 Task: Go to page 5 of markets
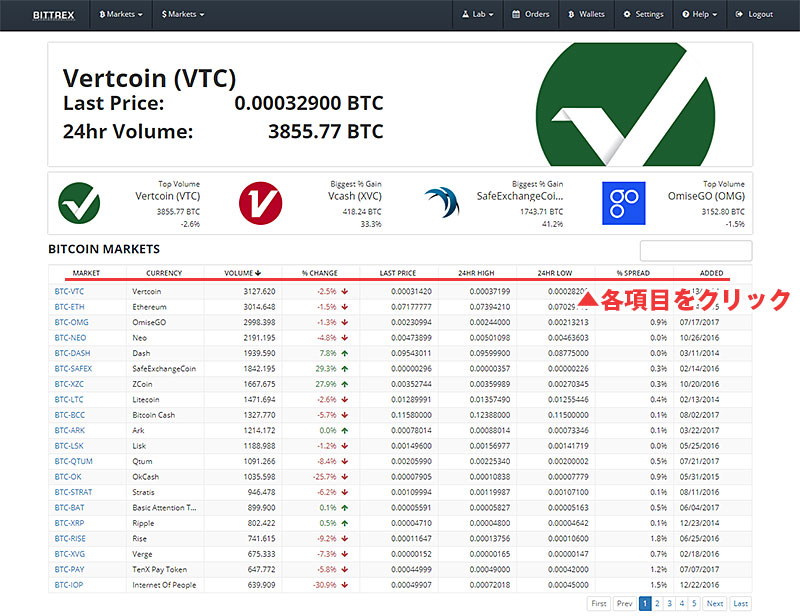coord(694,603)
